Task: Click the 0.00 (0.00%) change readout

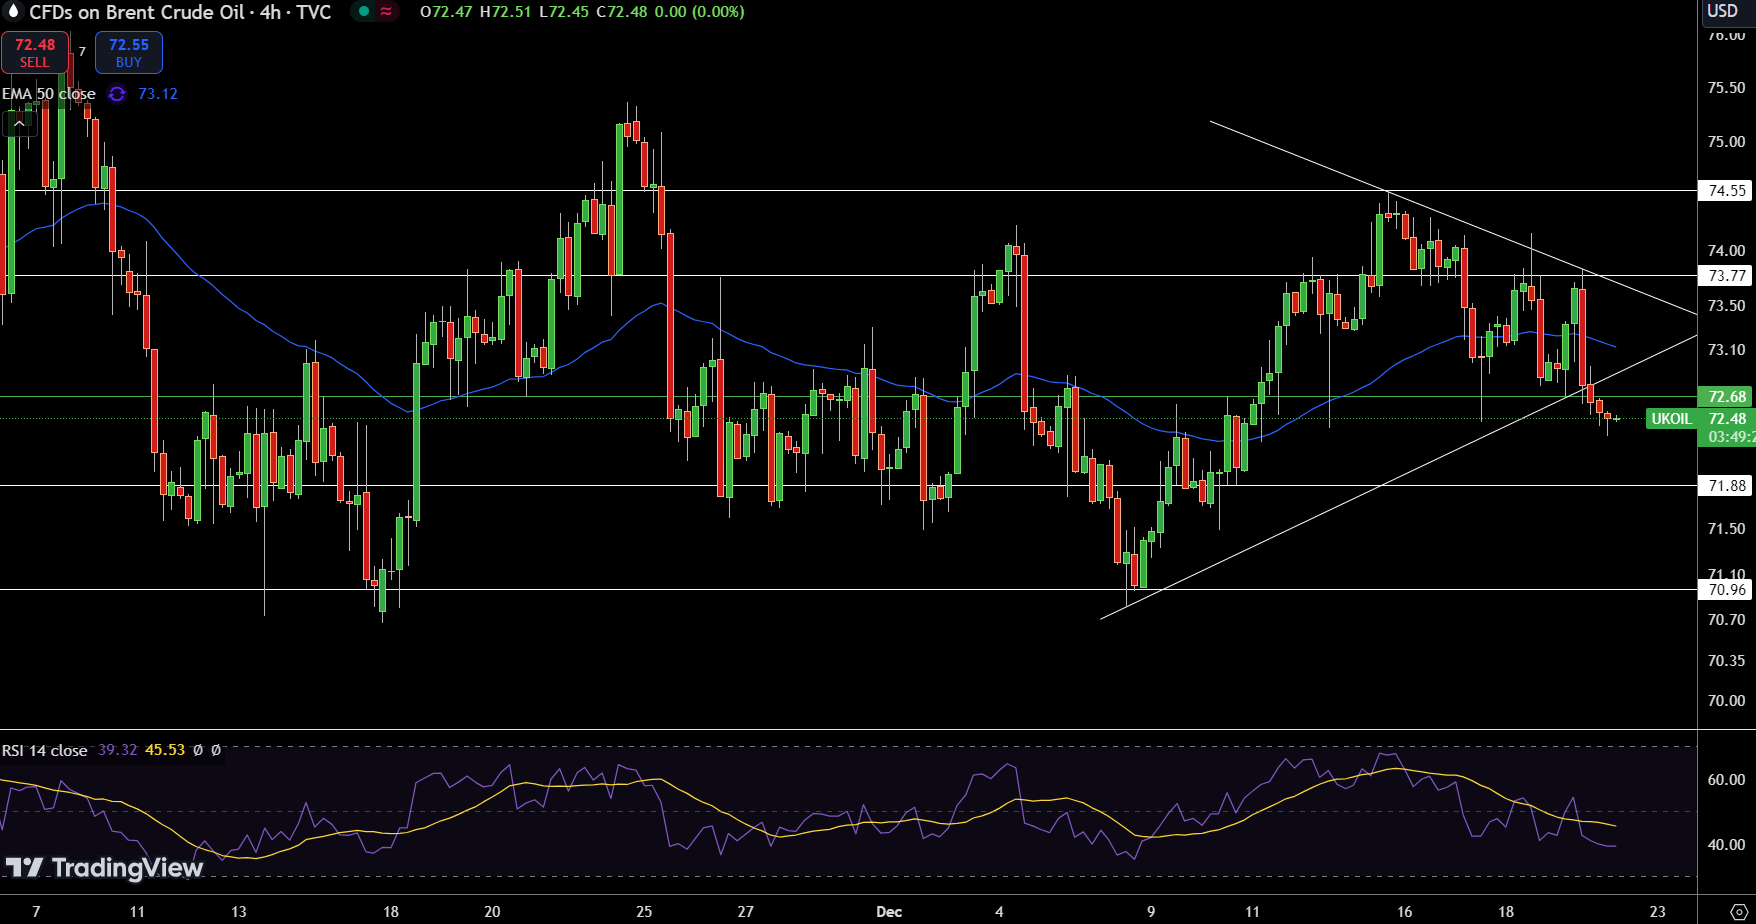Action: pos(700,12)
